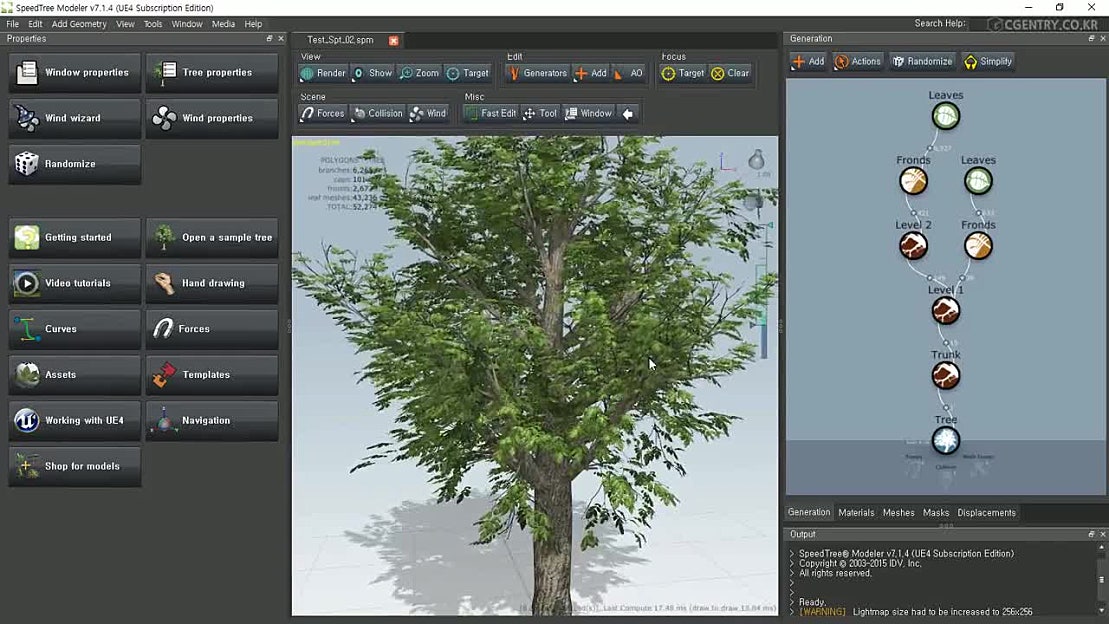1109x624 pixels.
Task: Open the Tools menu
Action: click(x=152, y=23)
